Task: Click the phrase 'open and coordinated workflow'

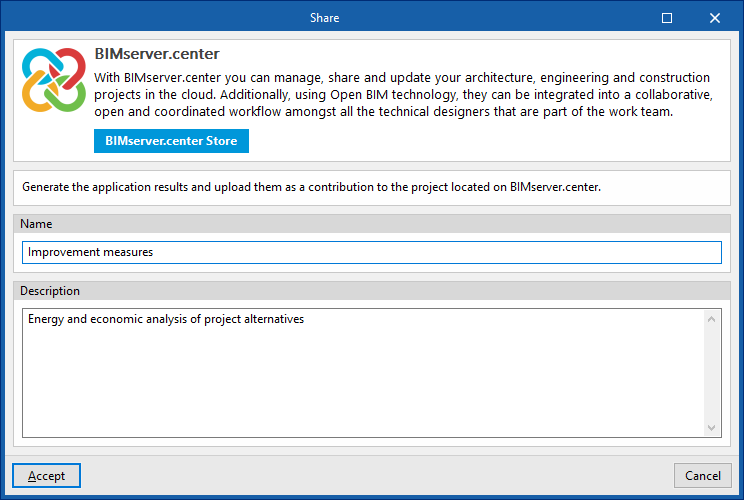Action: (x=180, y=112)
